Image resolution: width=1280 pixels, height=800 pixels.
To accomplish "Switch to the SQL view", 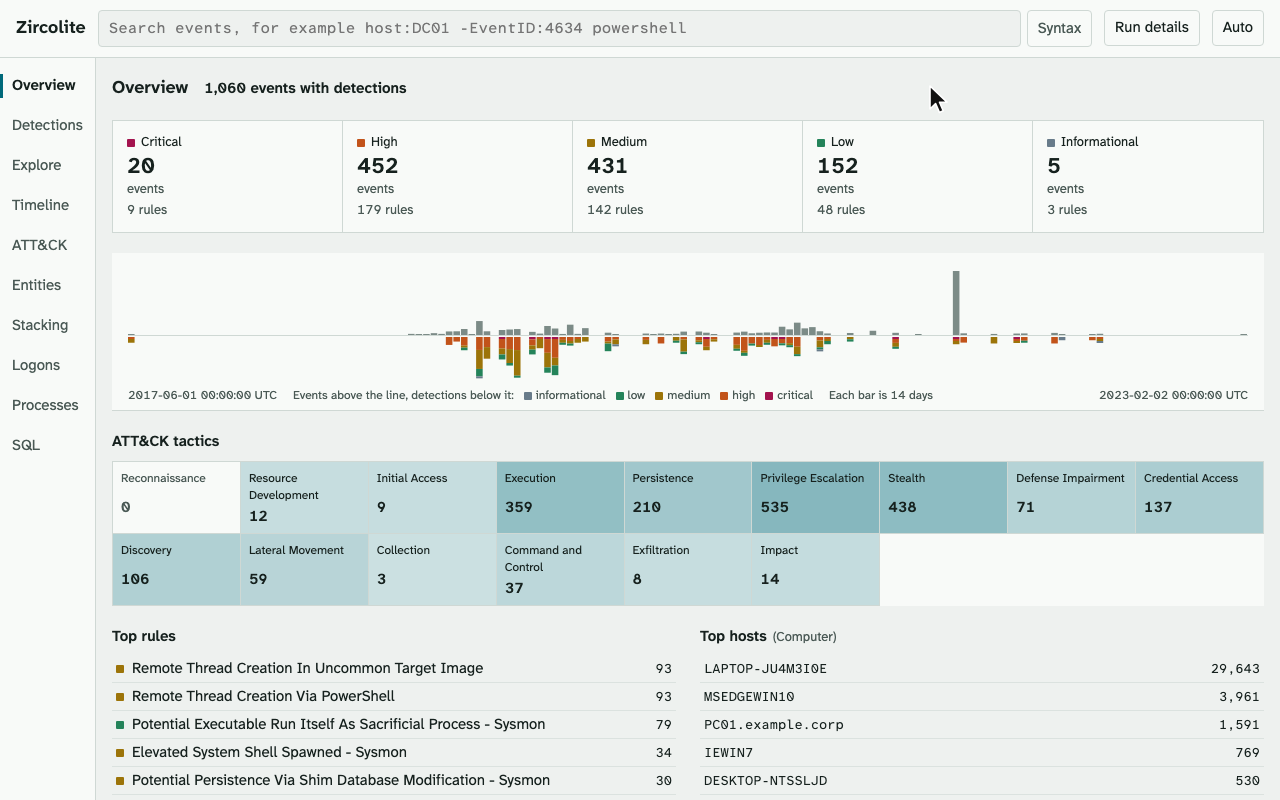I will 47,445.
